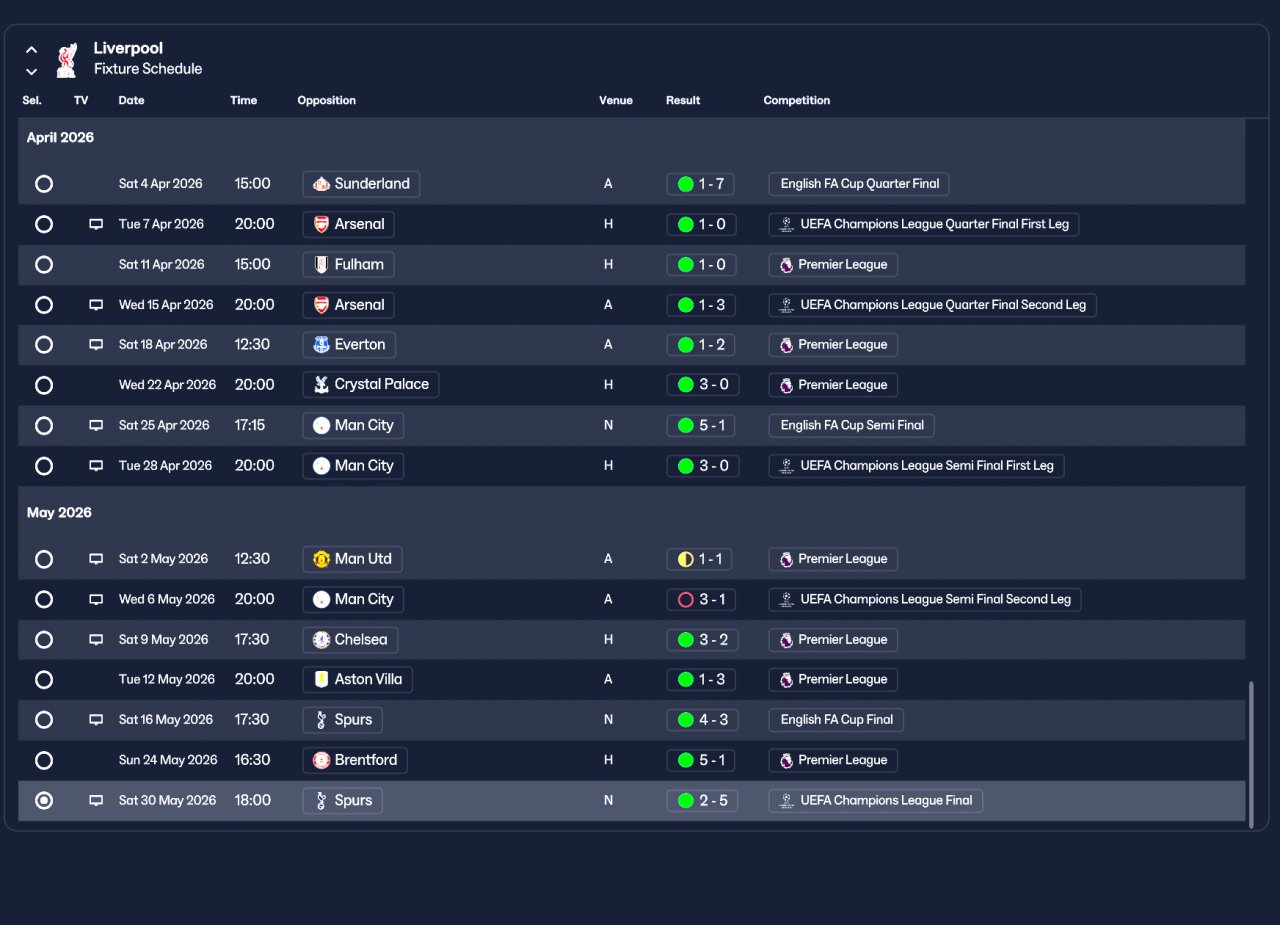Screen dimensions: 1280x925
Task: Click the TV icon on FA Cup Final row
Action: tap(96, 719)
